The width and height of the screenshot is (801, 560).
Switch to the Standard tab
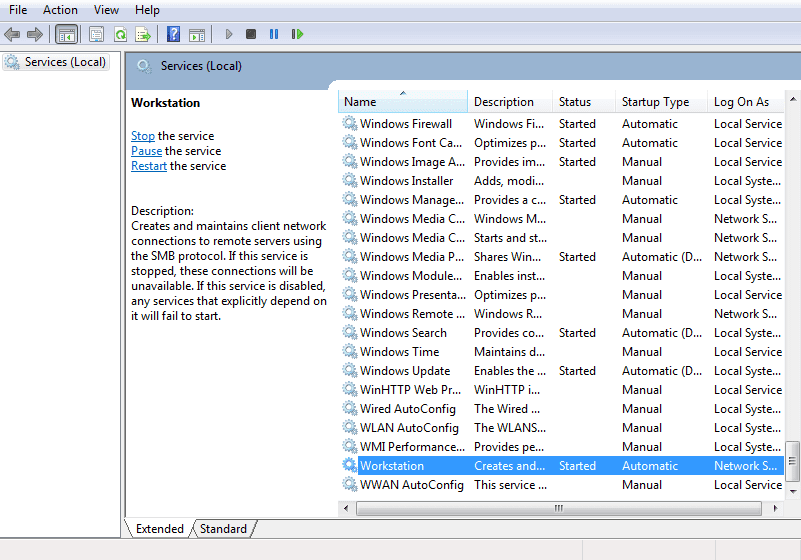click(224, 529)
